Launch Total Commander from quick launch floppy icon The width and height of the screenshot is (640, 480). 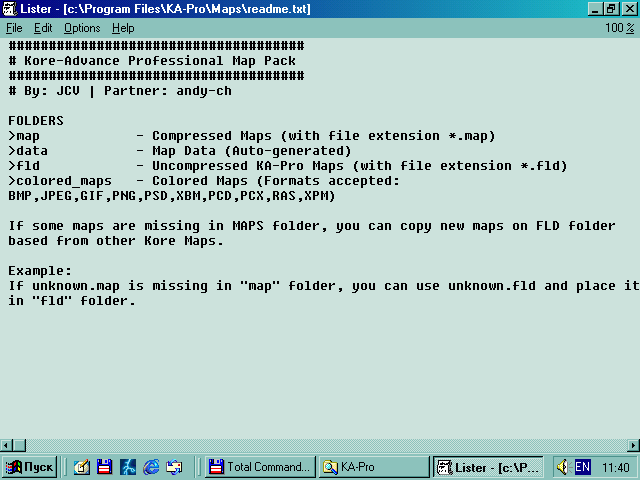[x=104, y=467]
